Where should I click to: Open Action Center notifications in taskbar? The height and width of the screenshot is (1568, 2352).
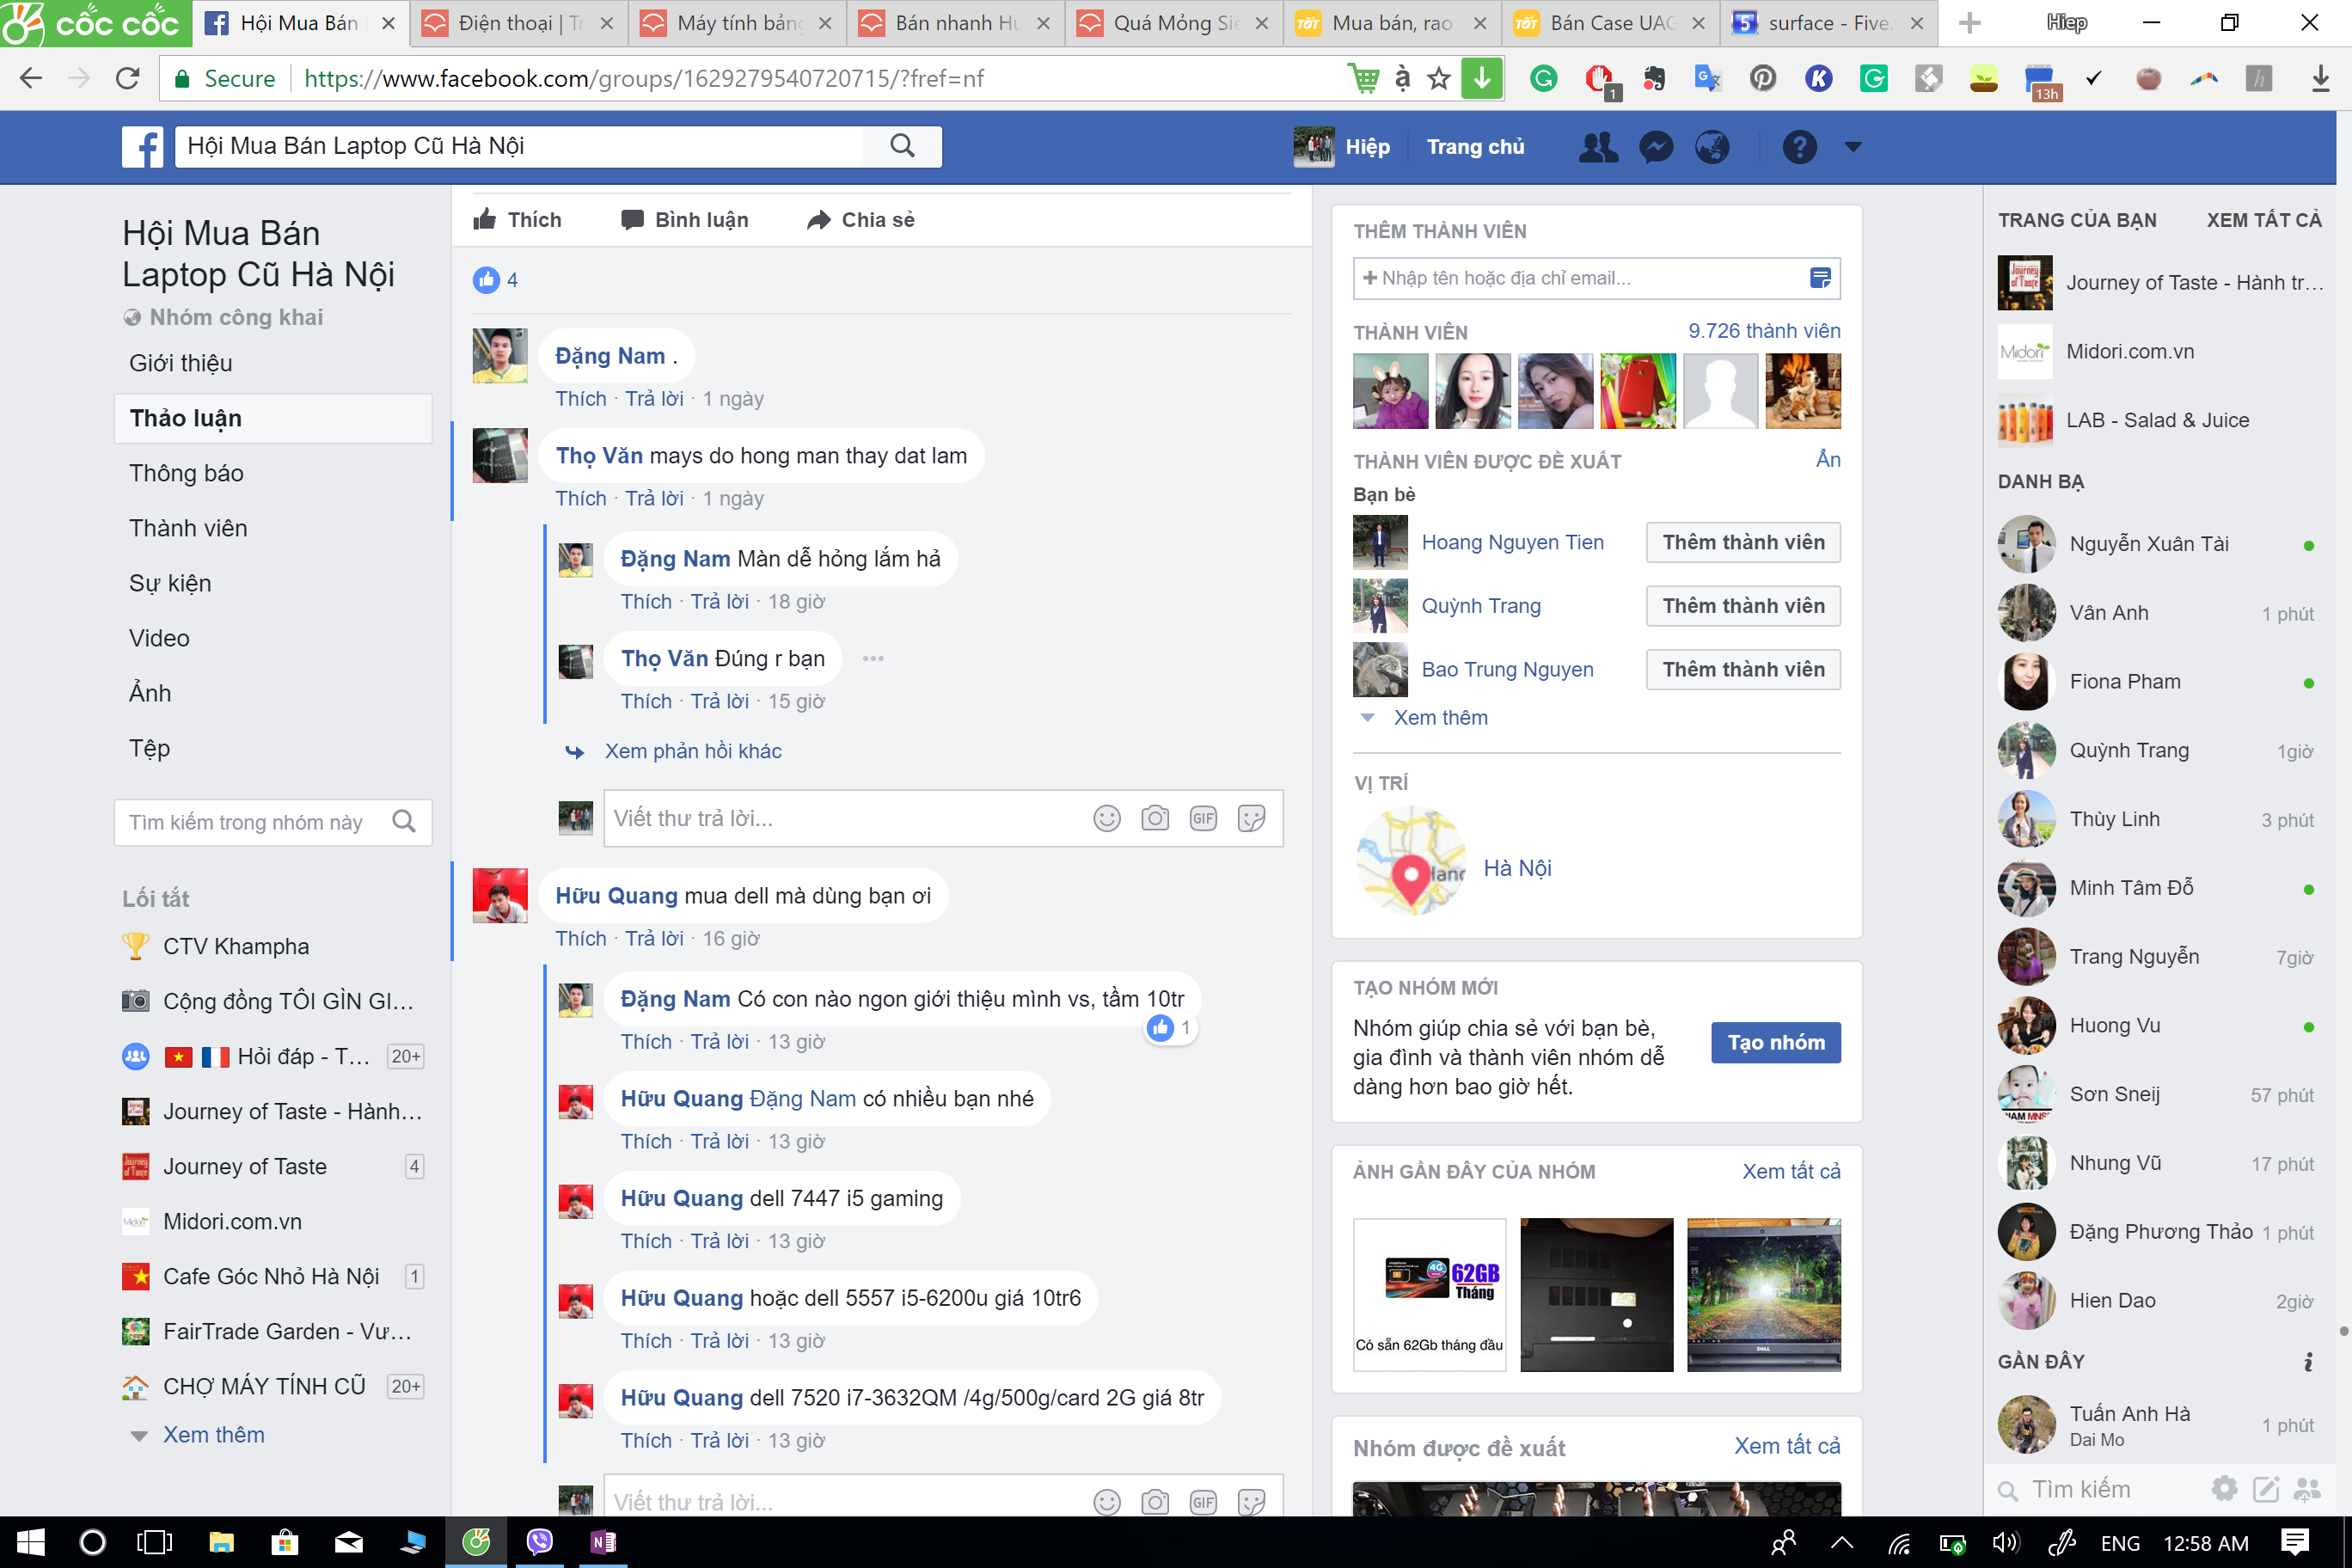(x=2296, y=1543)
